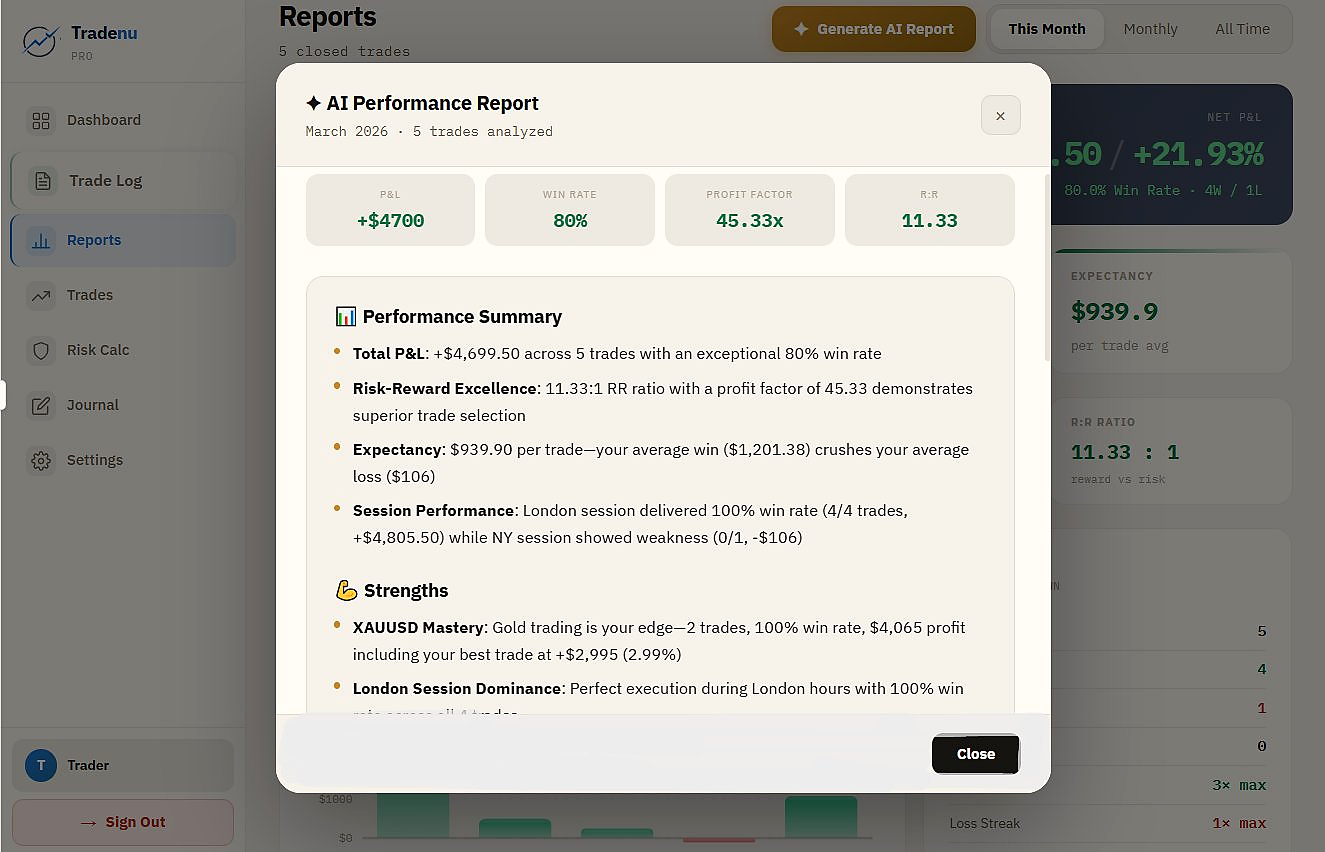Close the AI report with the Close button
Image resolution: width=1325 pixels, height=852 pixels.
[x=975, y=754]
